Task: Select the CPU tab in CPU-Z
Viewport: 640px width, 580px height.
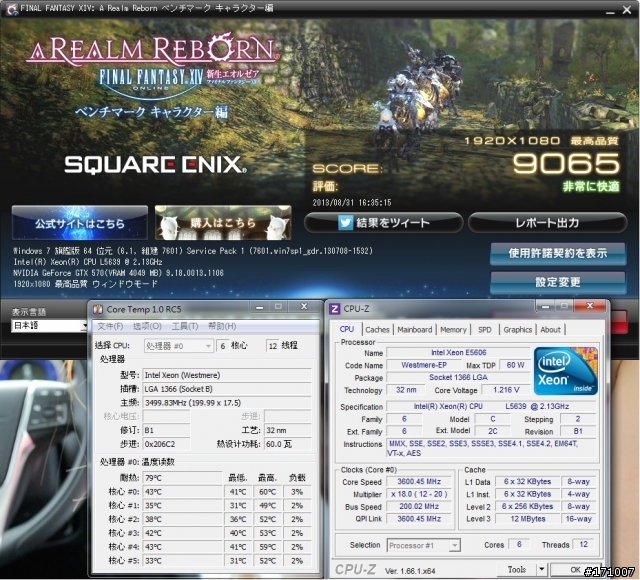Action: pos(347,329)
